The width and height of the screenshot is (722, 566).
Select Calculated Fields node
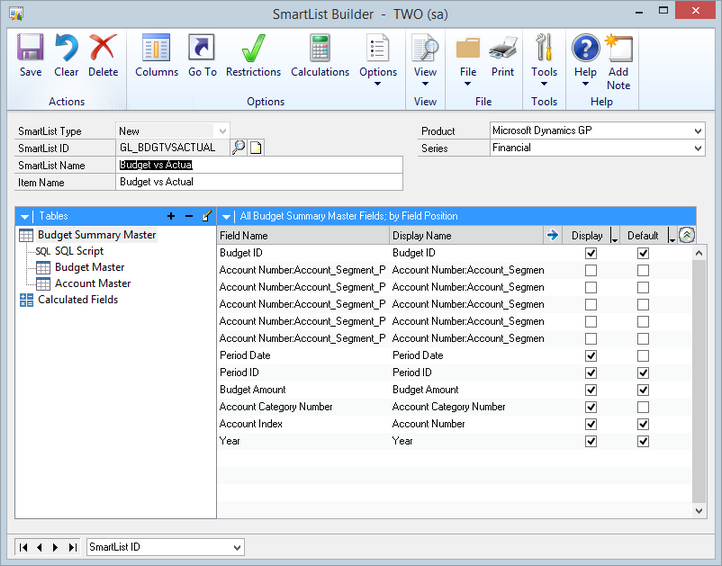coord(78,299)
